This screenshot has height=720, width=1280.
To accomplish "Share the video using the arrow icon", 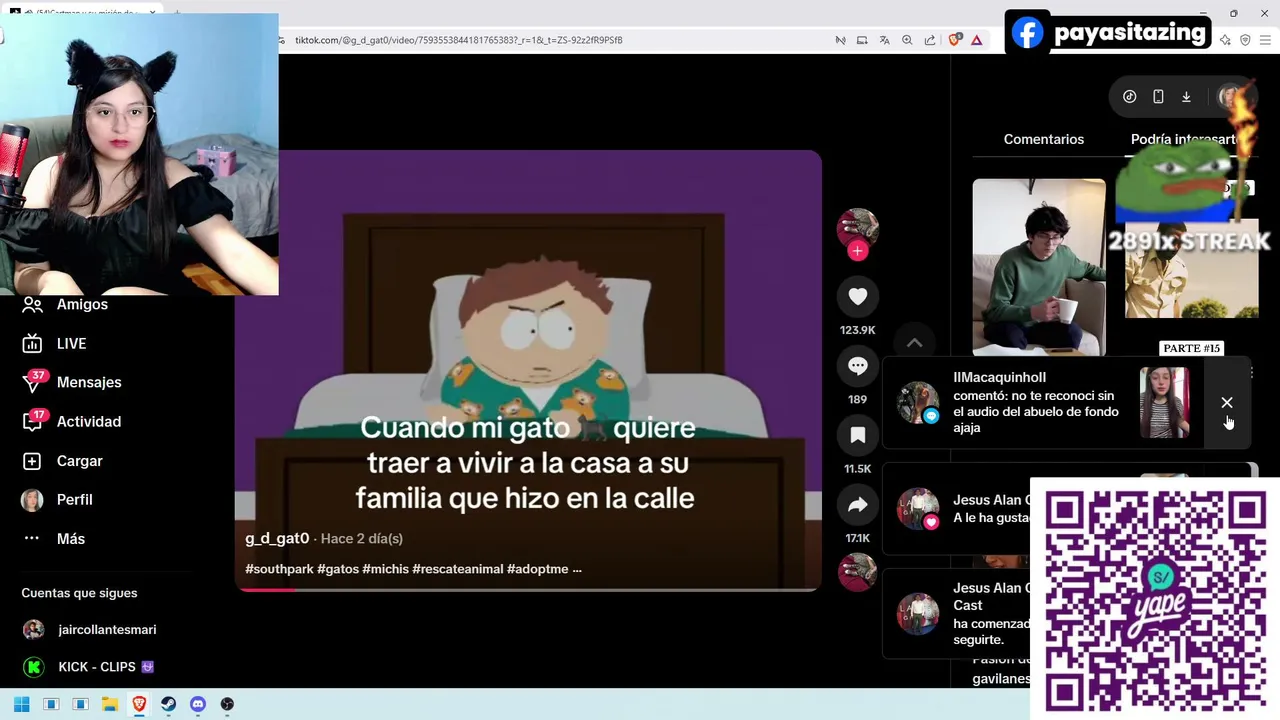I will [857, 505].
